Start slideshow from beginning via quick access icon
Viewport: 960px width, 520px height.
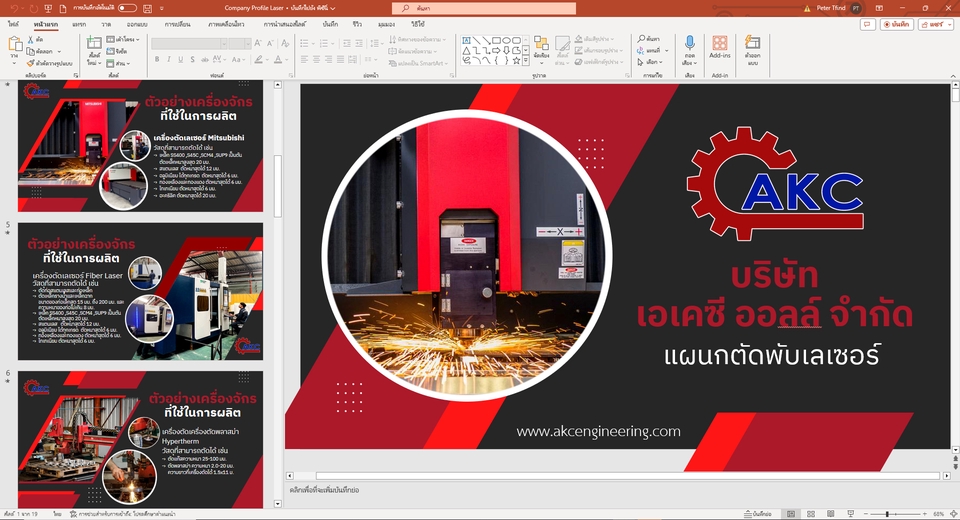pos(49,8)
